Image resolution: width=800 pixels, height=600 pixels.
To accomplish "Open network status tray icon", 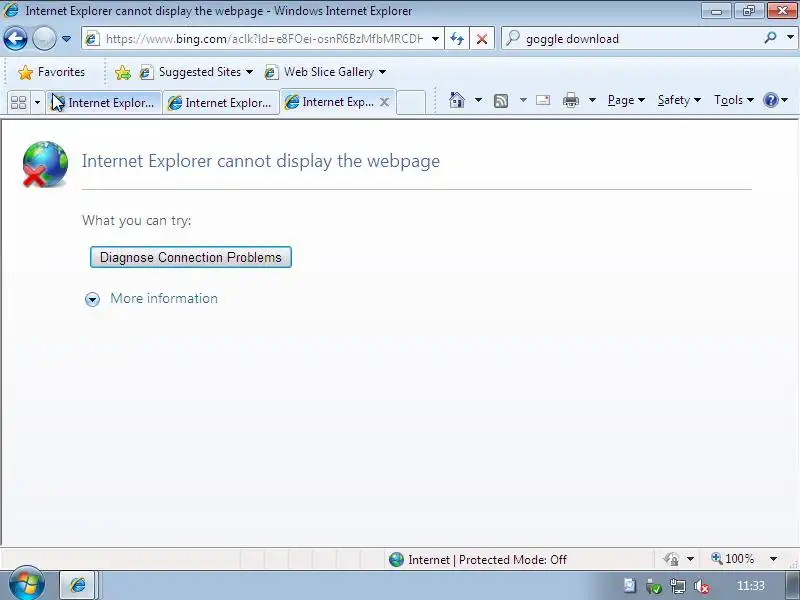I will point(678,586).
